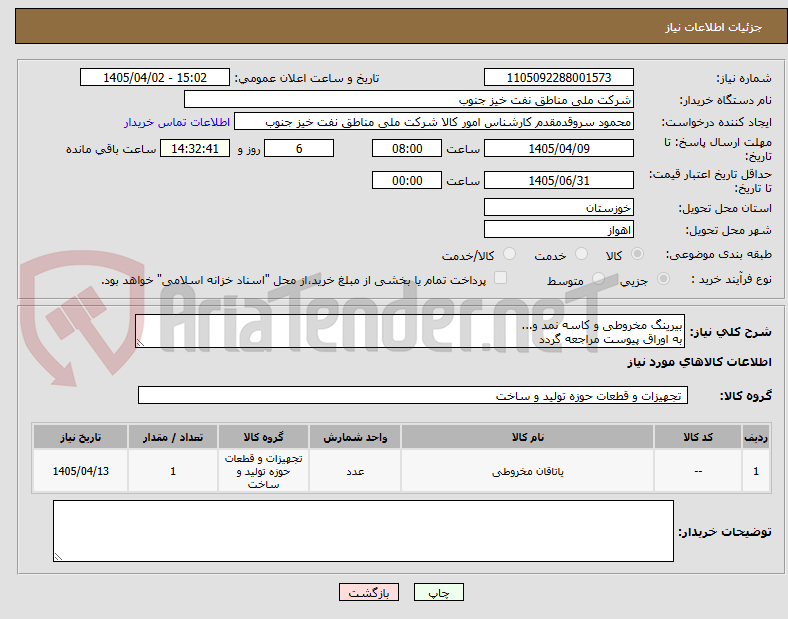This screenshot has height=619, width=788.
Task: Click the چاپ print button
Action: tap(438, 592)
